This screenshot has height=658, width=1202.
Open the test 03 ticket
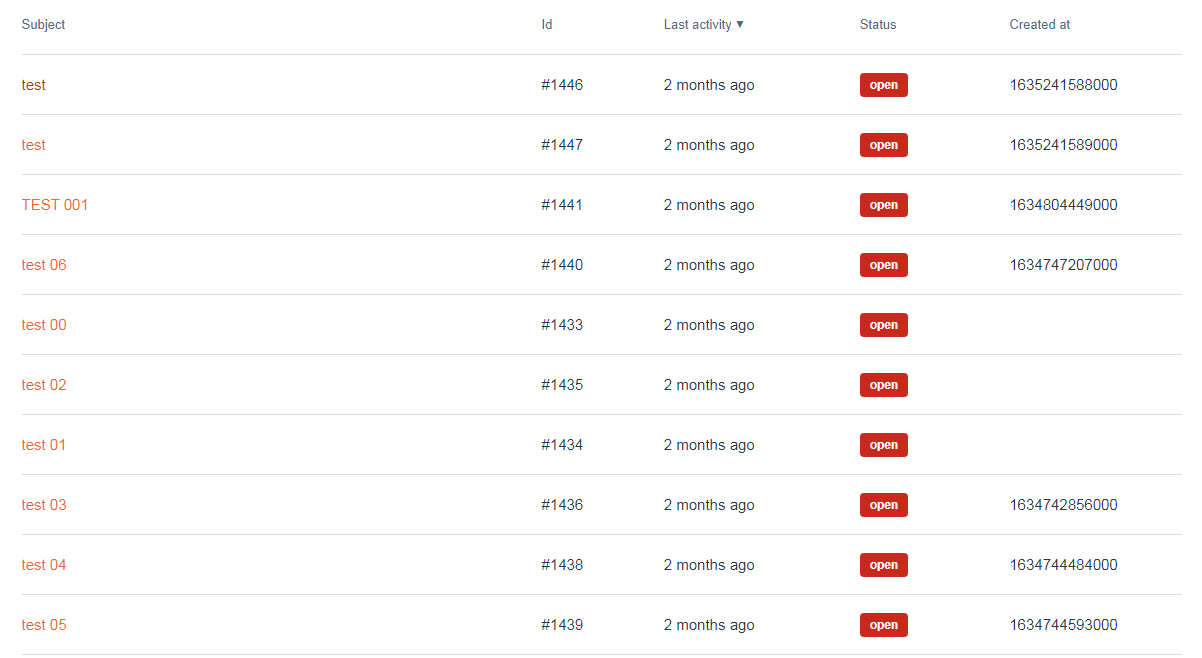(44, 505)
